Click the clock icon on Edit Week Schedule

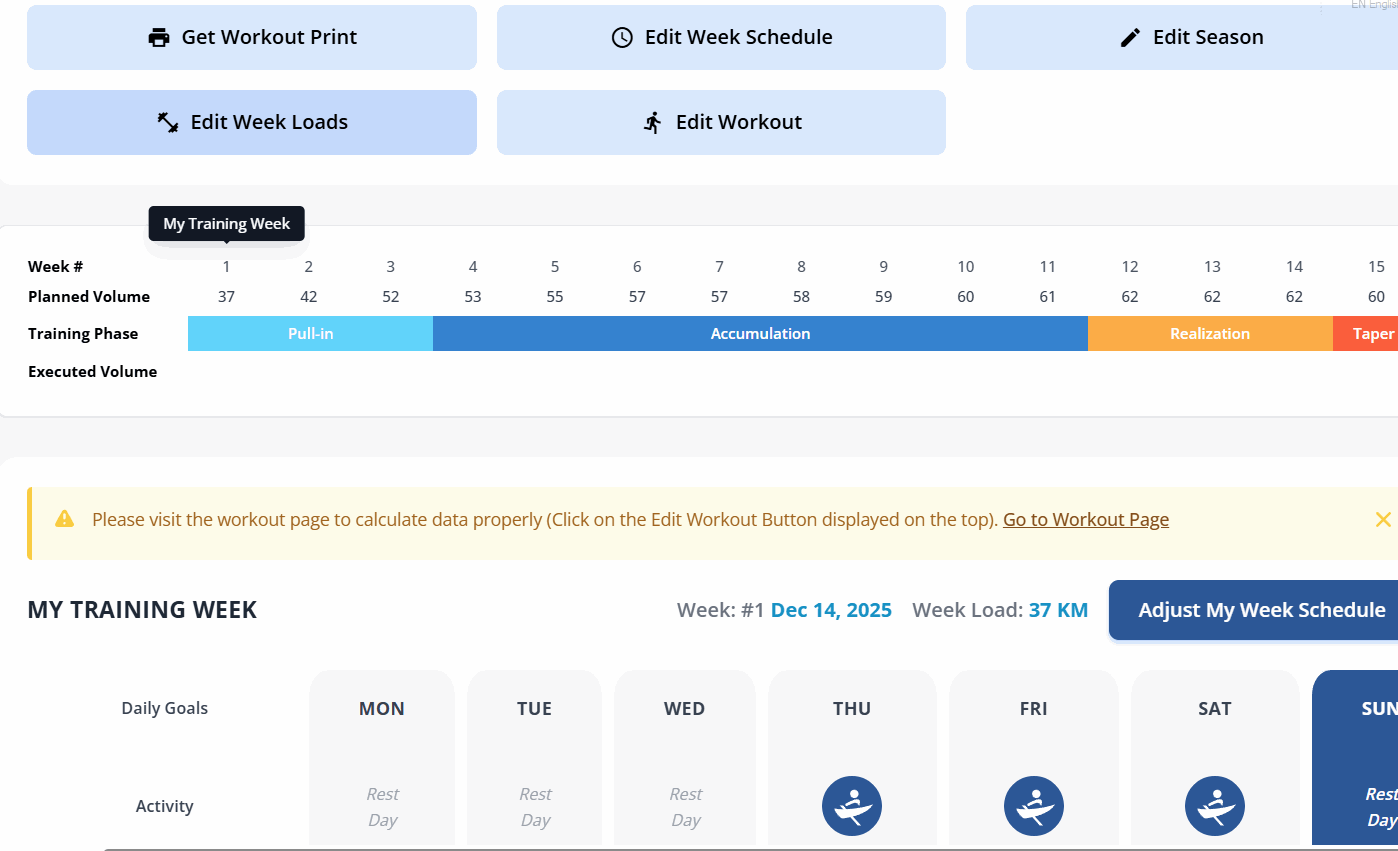[622, 38]
